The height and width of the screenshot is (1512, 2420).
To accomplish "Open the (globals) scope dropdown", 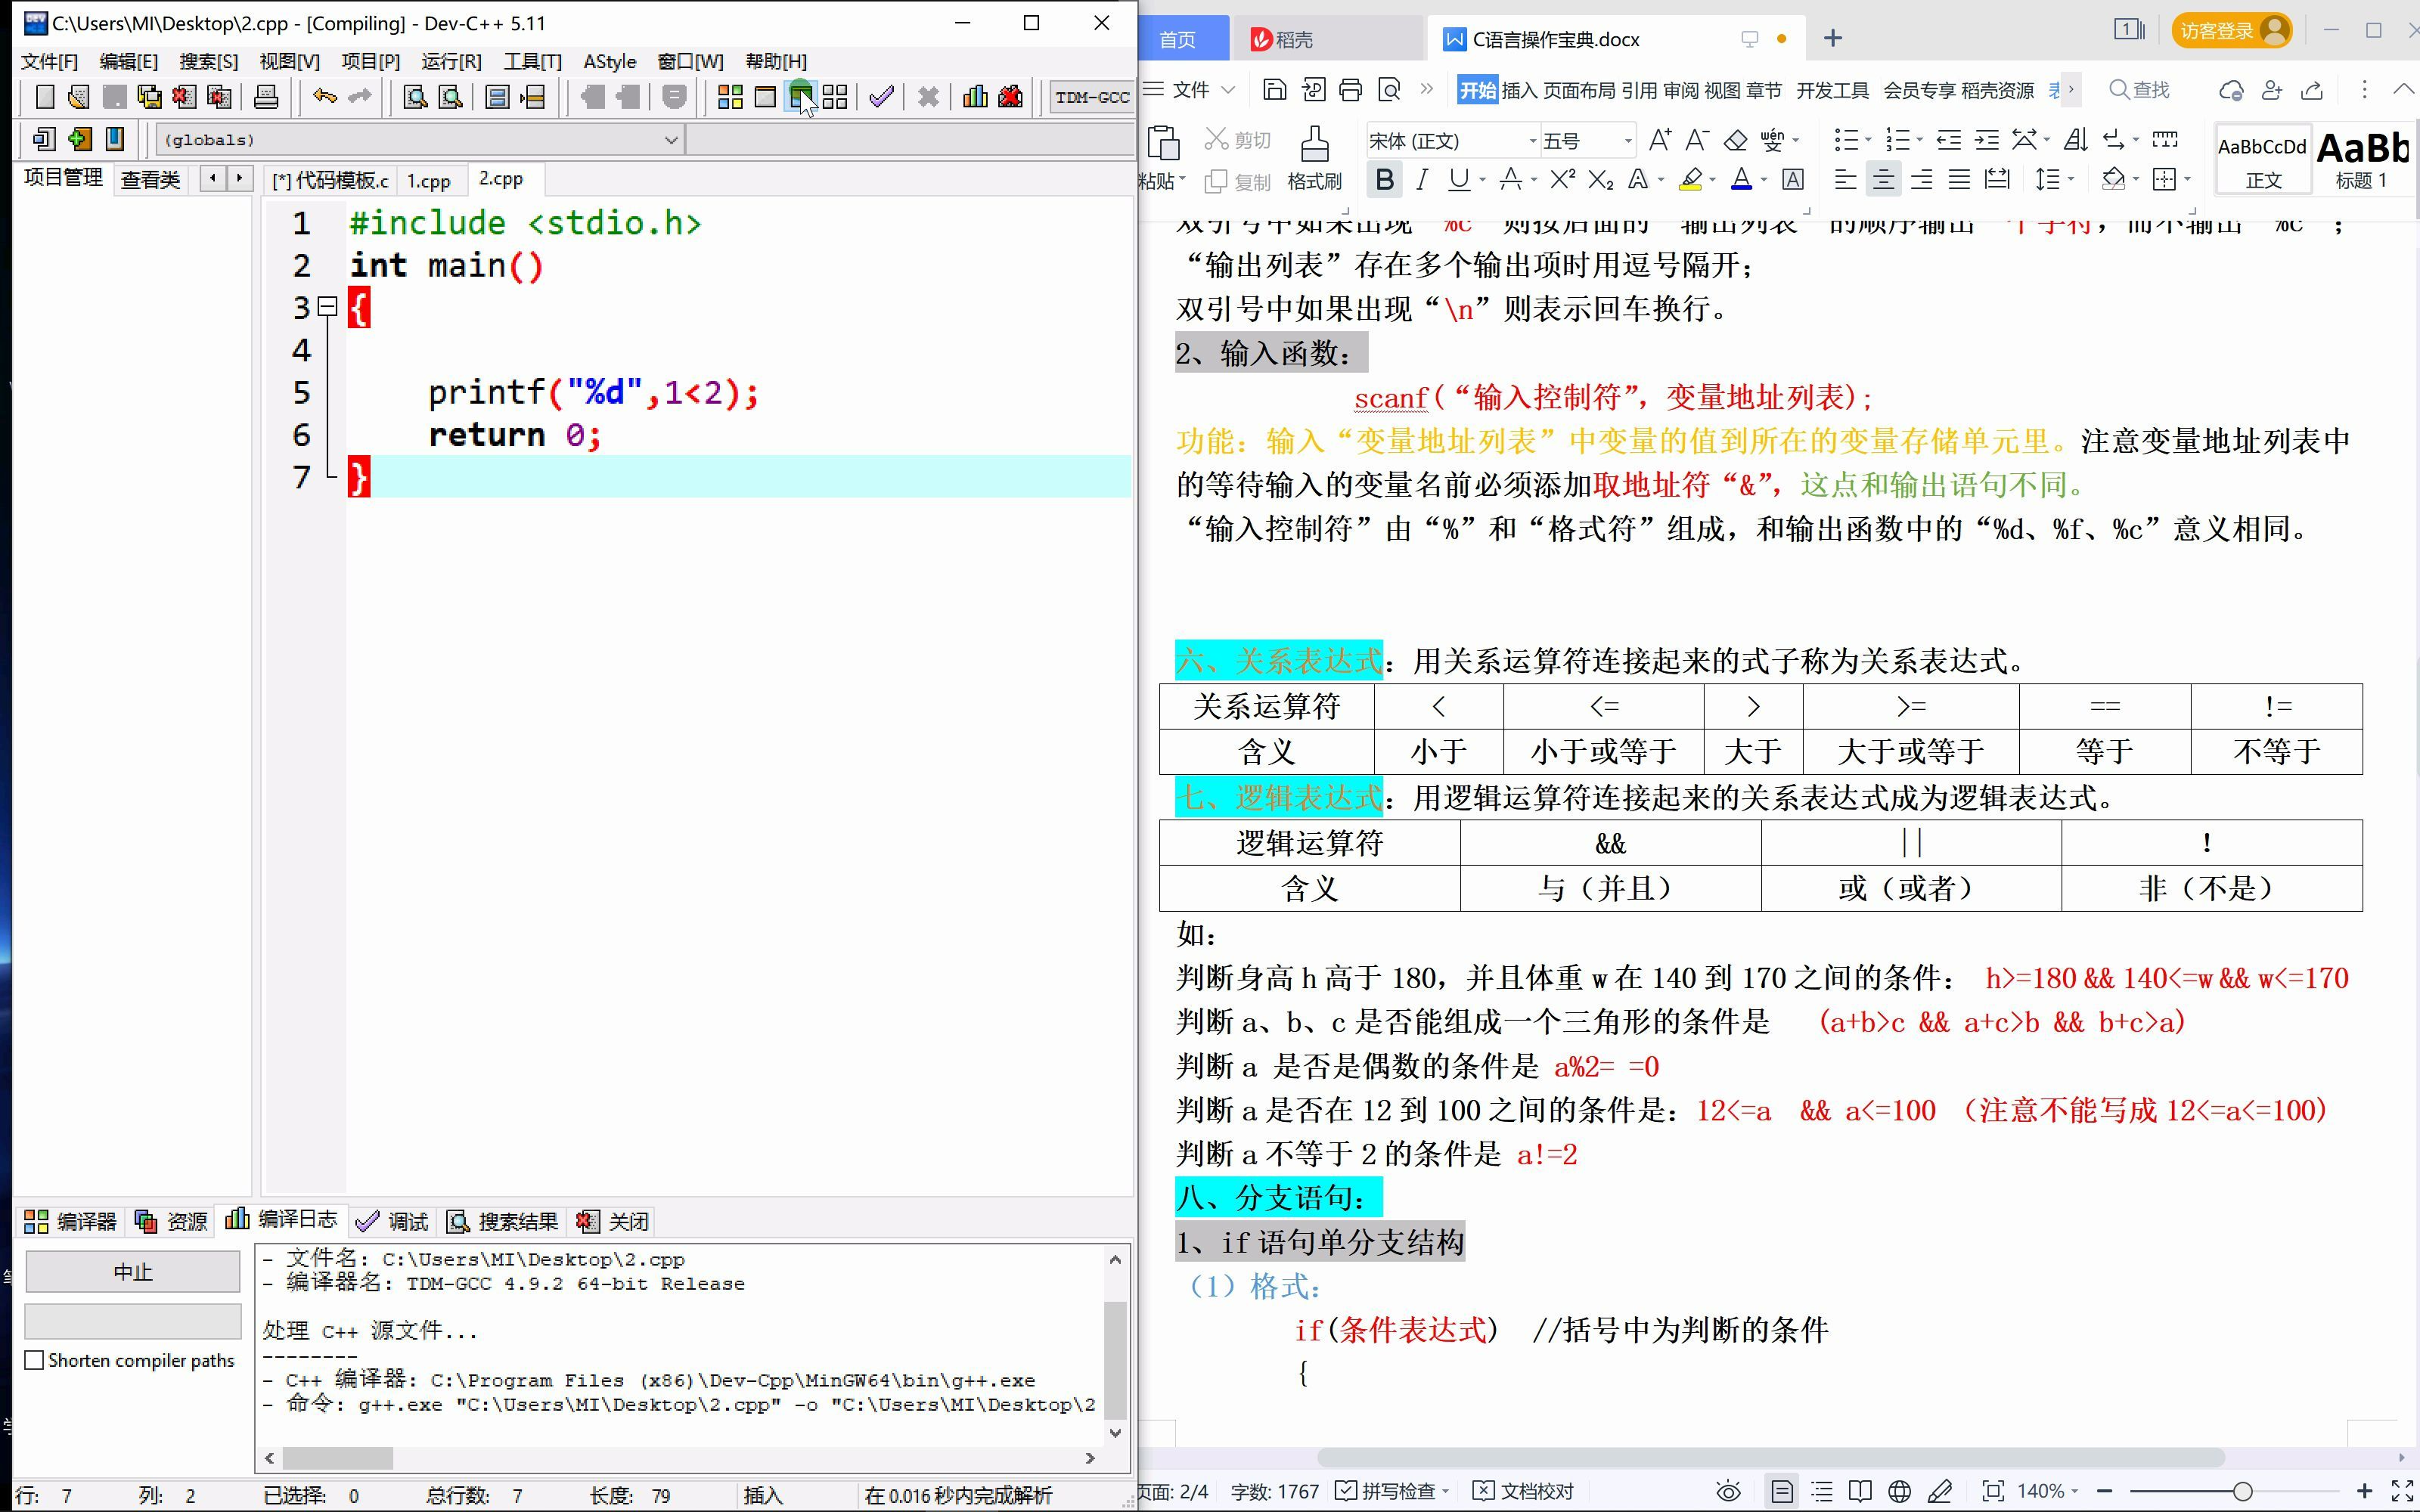I will point(671,140).
